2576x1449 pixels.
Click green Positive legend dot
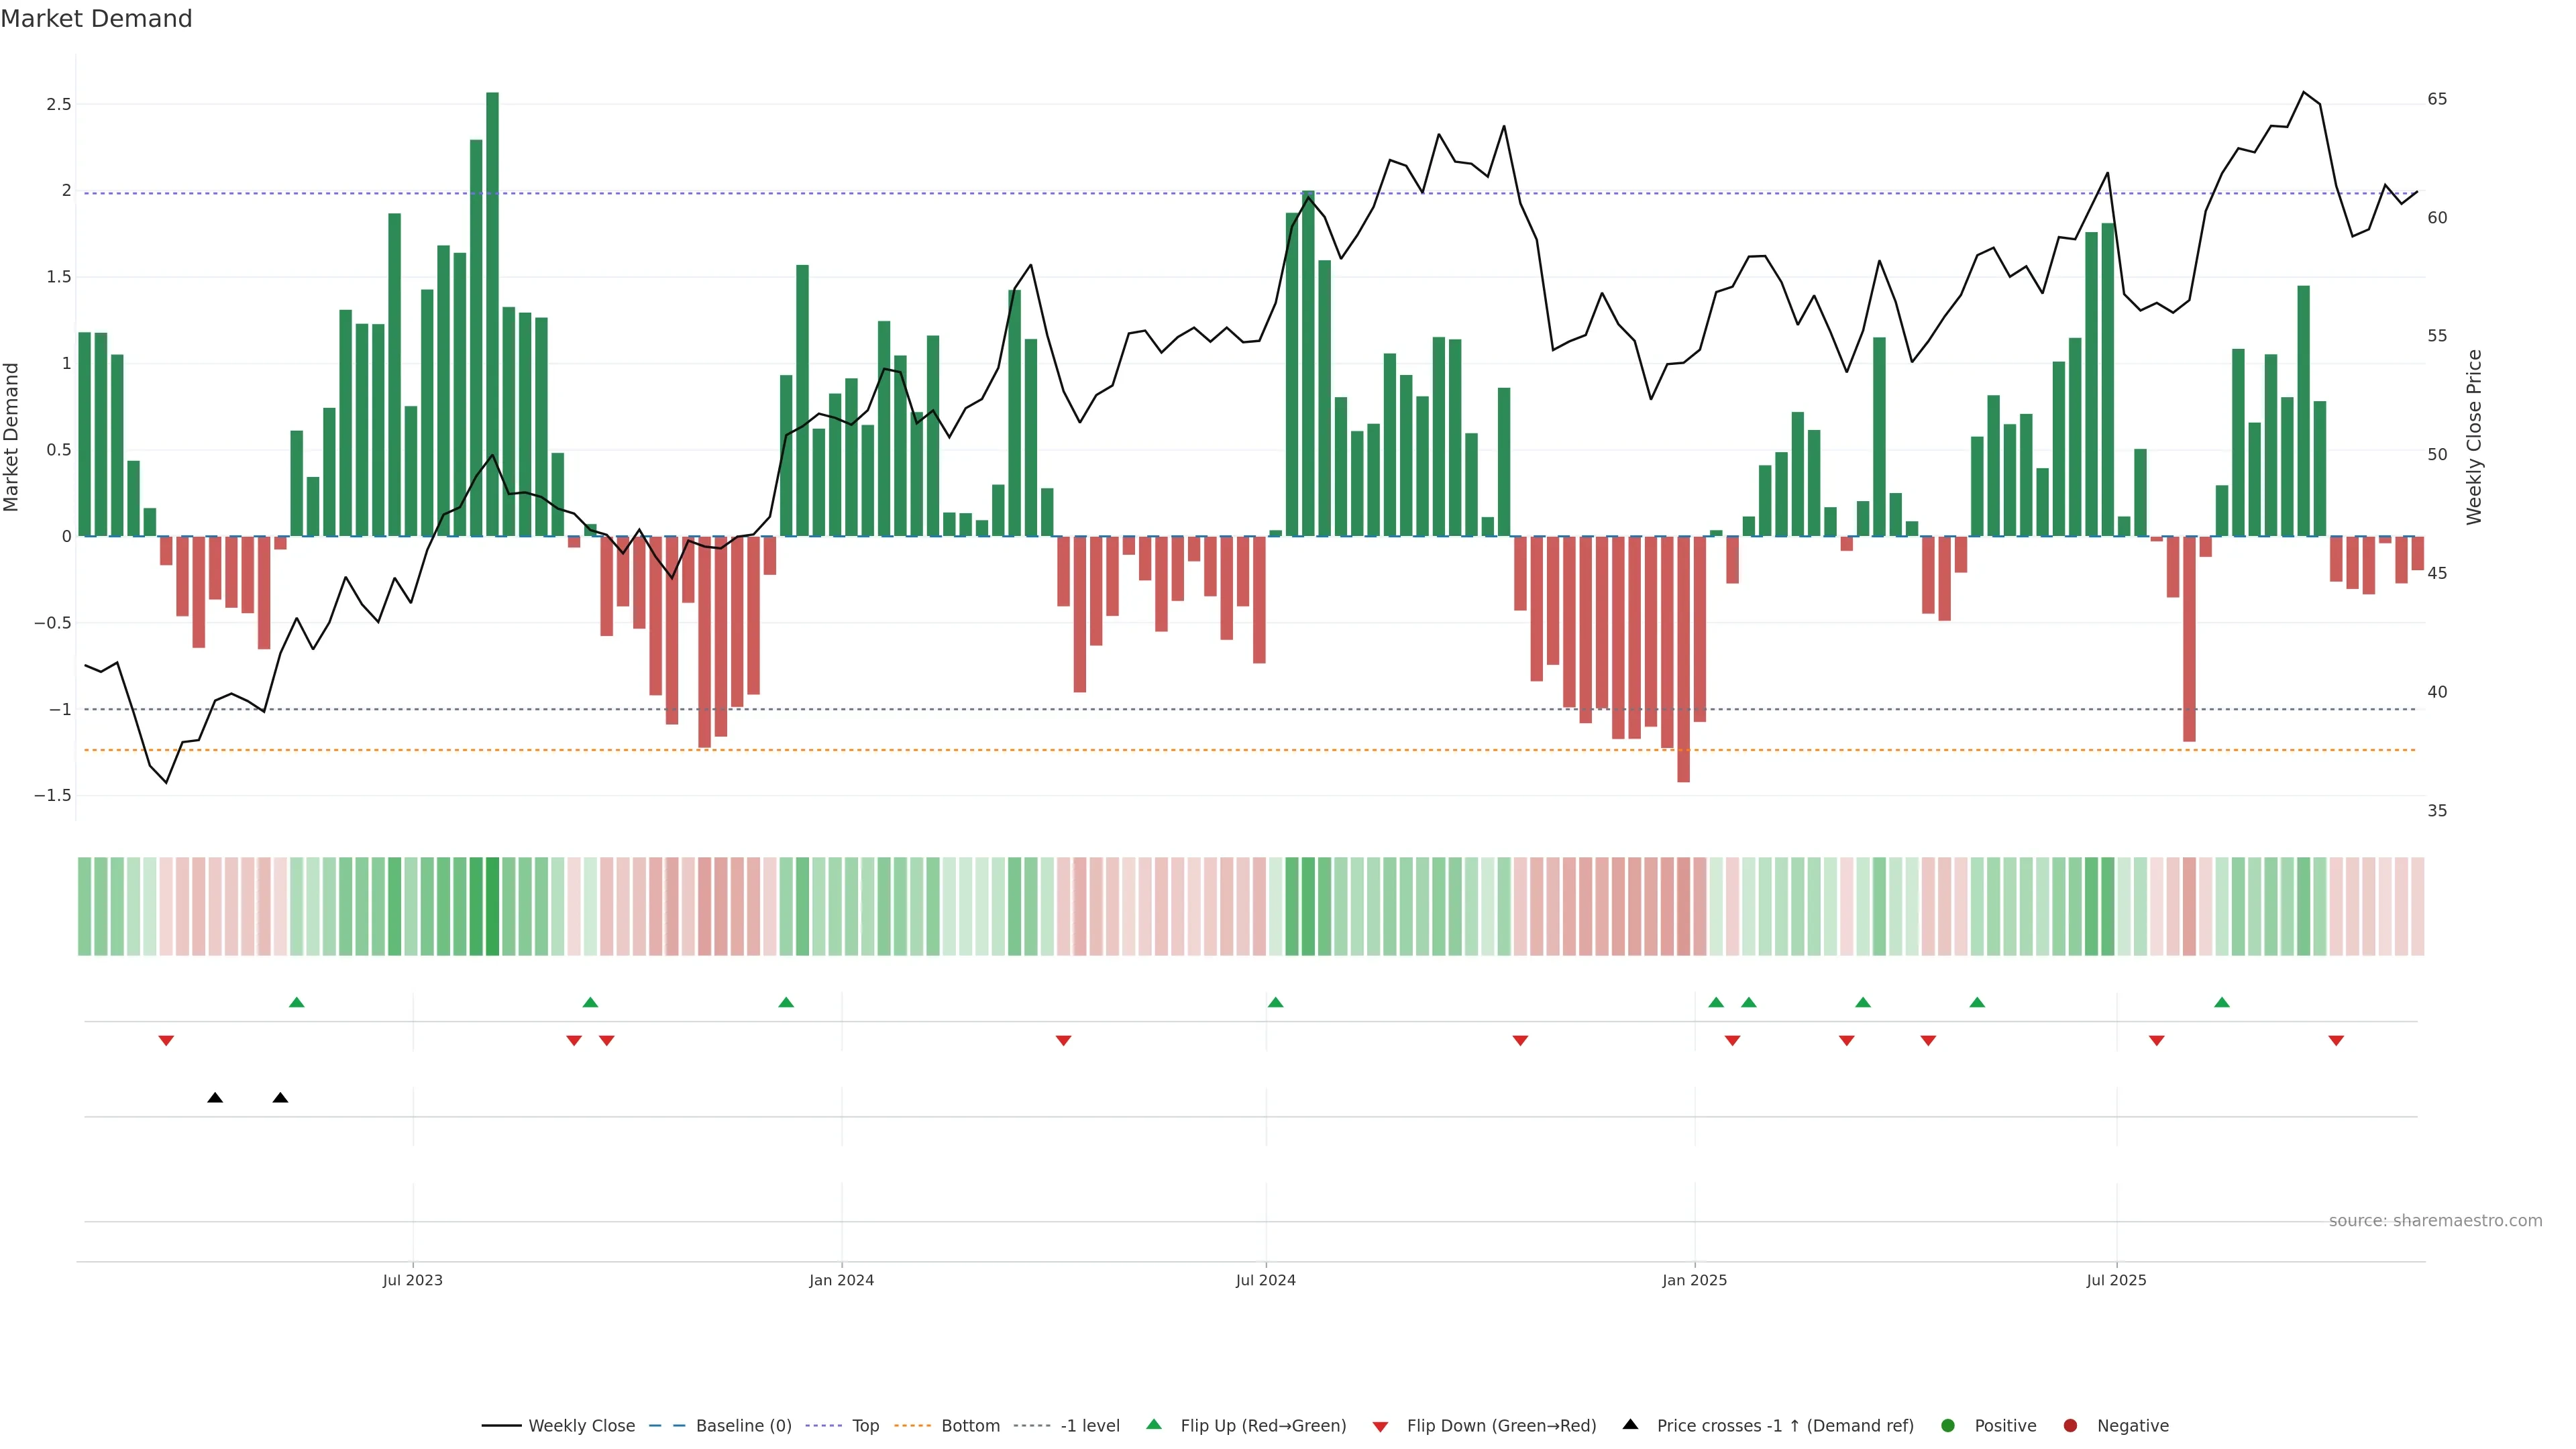[1947, 1426]
